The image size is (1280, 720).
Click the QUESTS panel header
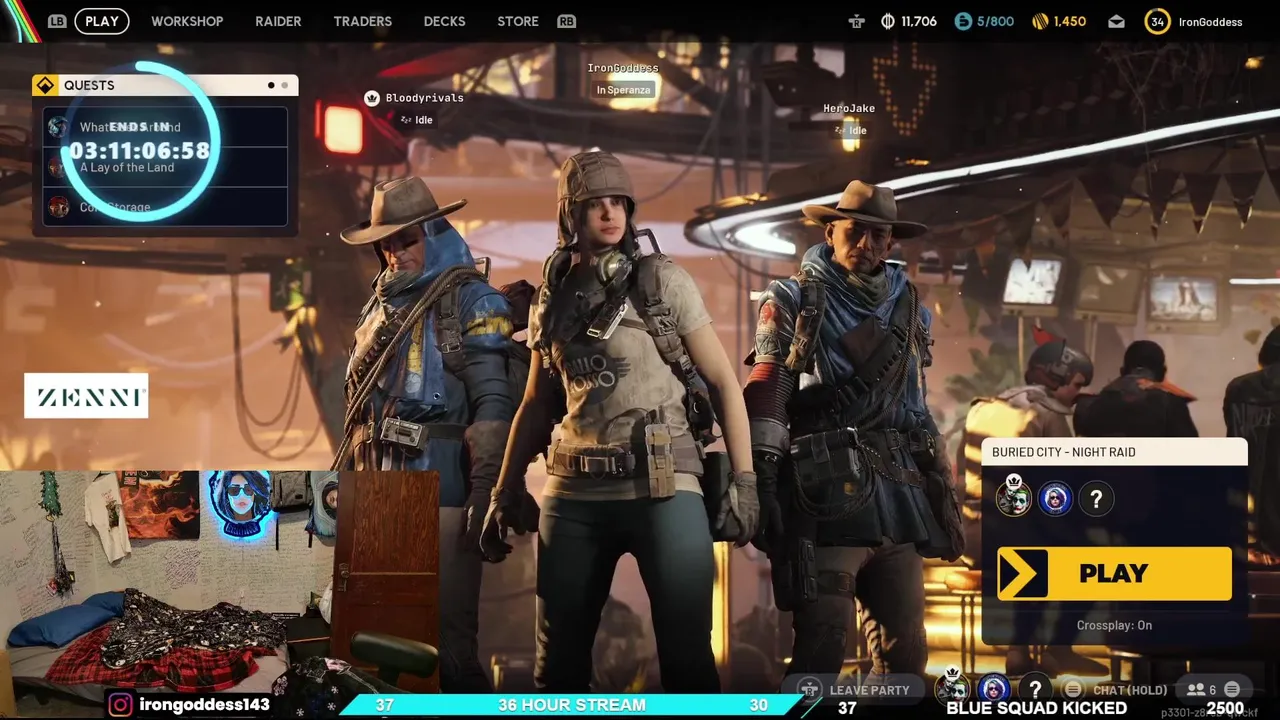[x=165, y=85]
